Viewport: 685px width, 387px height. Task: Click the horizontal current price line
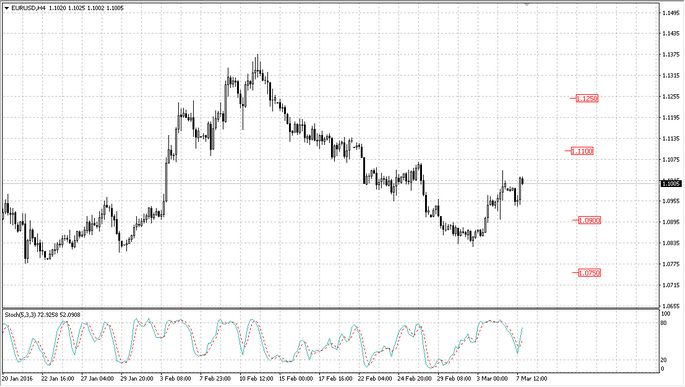(331, 183)
